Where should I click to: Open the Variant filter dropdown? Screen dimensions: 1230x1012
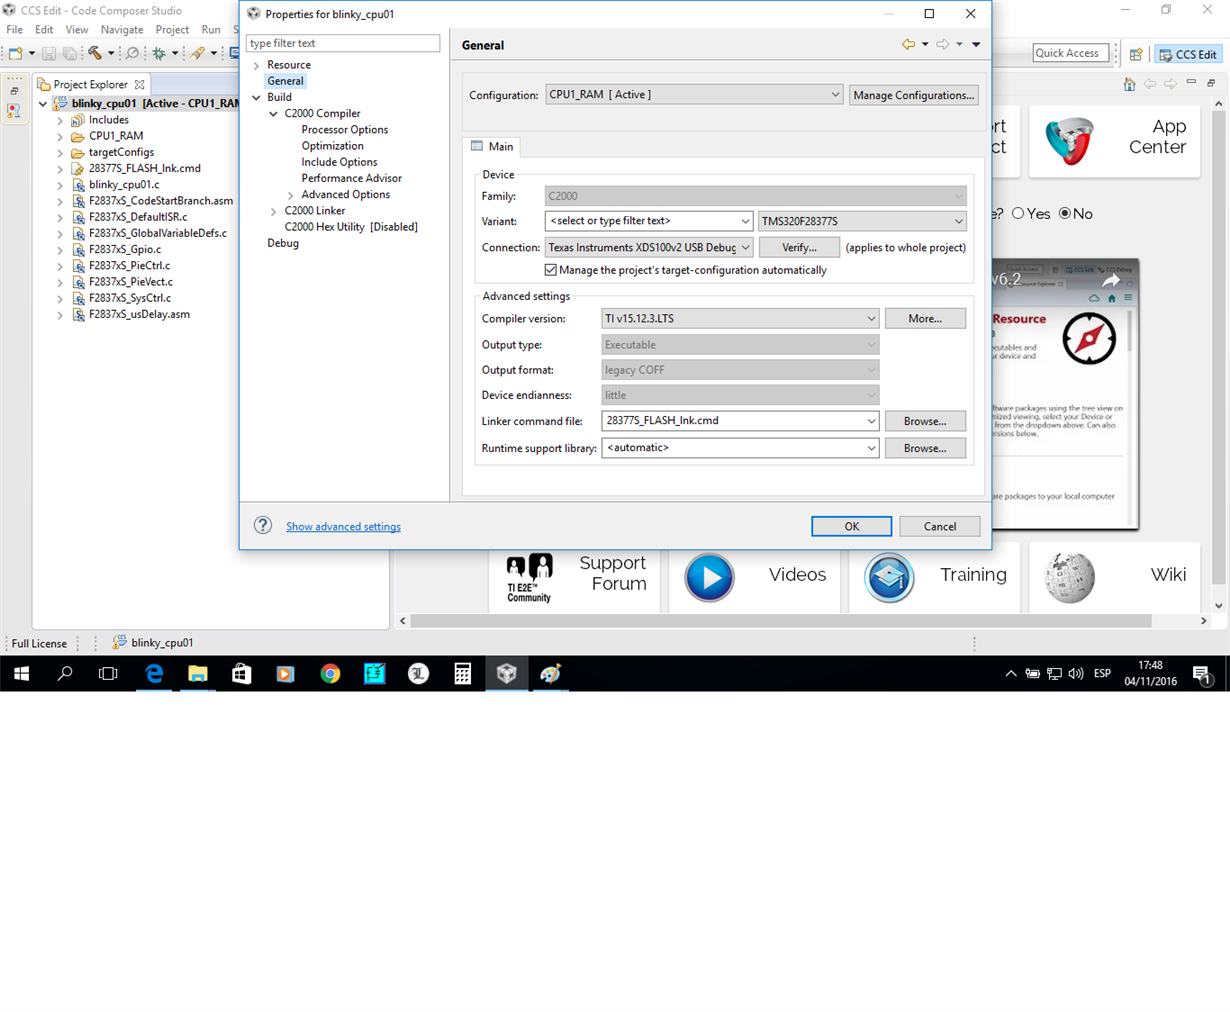tap(648, 221)
